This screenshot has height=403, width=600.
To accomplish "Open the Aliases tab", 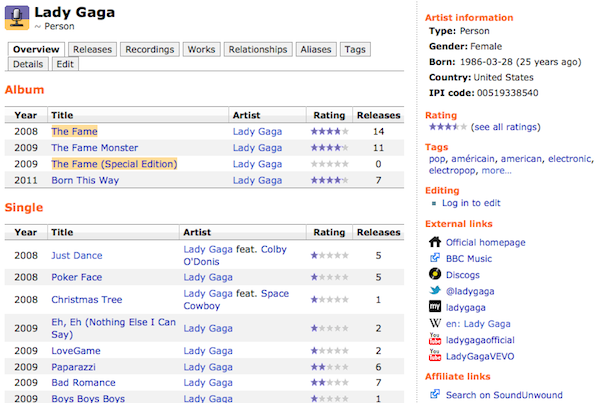I will [316, 49].
